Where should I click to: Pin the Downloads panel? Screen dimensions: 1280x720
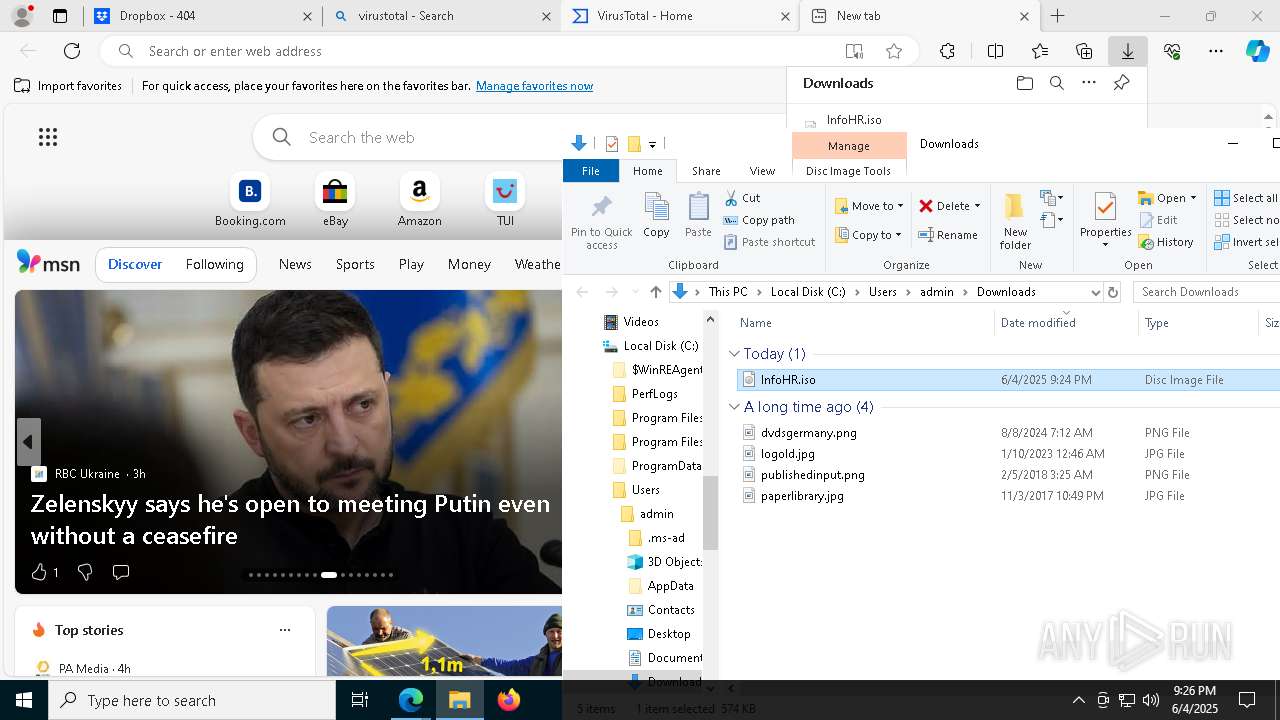tap(1121, 83)
